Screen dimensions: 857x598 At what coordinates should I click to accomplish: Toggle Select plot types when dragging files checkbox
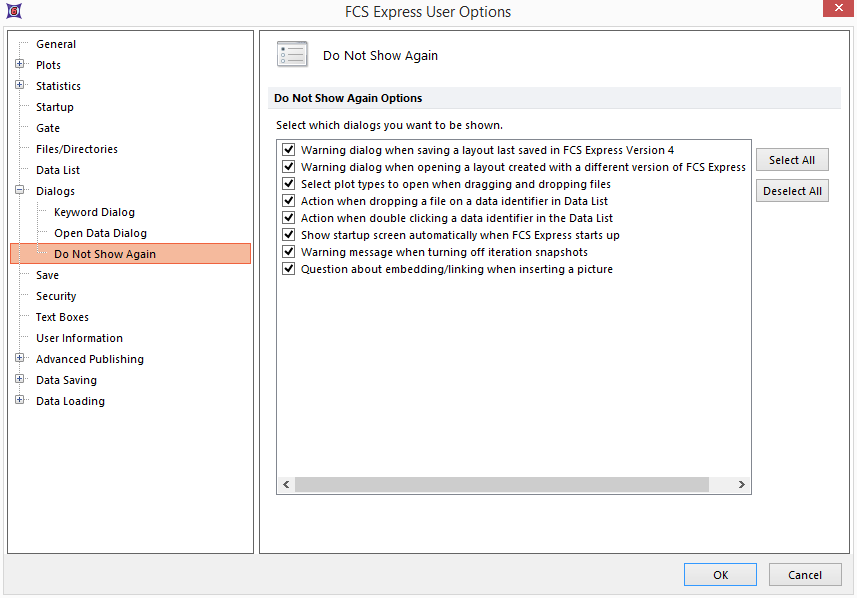[x=289, y=184]
